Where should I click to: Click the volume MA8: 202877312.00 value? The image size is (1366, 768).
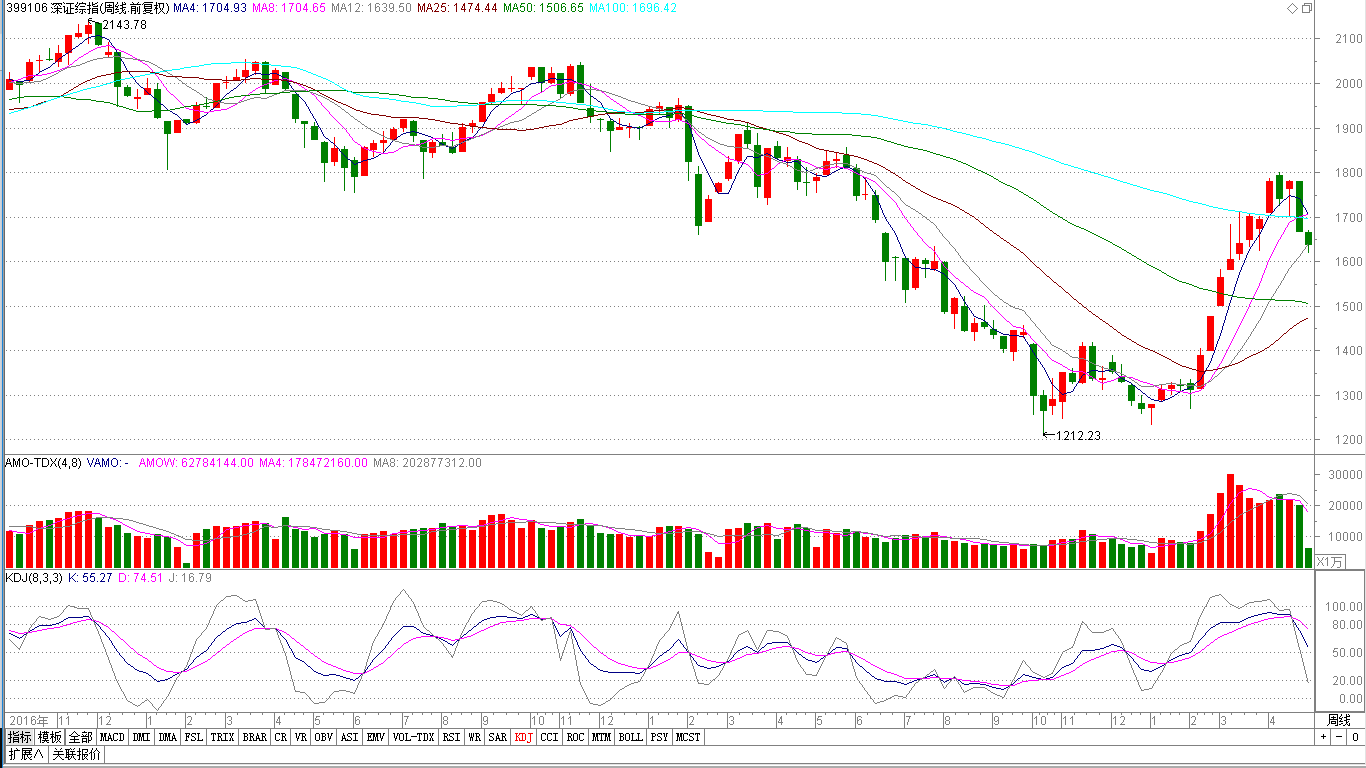pyautogui.click(x=427, y=463)
